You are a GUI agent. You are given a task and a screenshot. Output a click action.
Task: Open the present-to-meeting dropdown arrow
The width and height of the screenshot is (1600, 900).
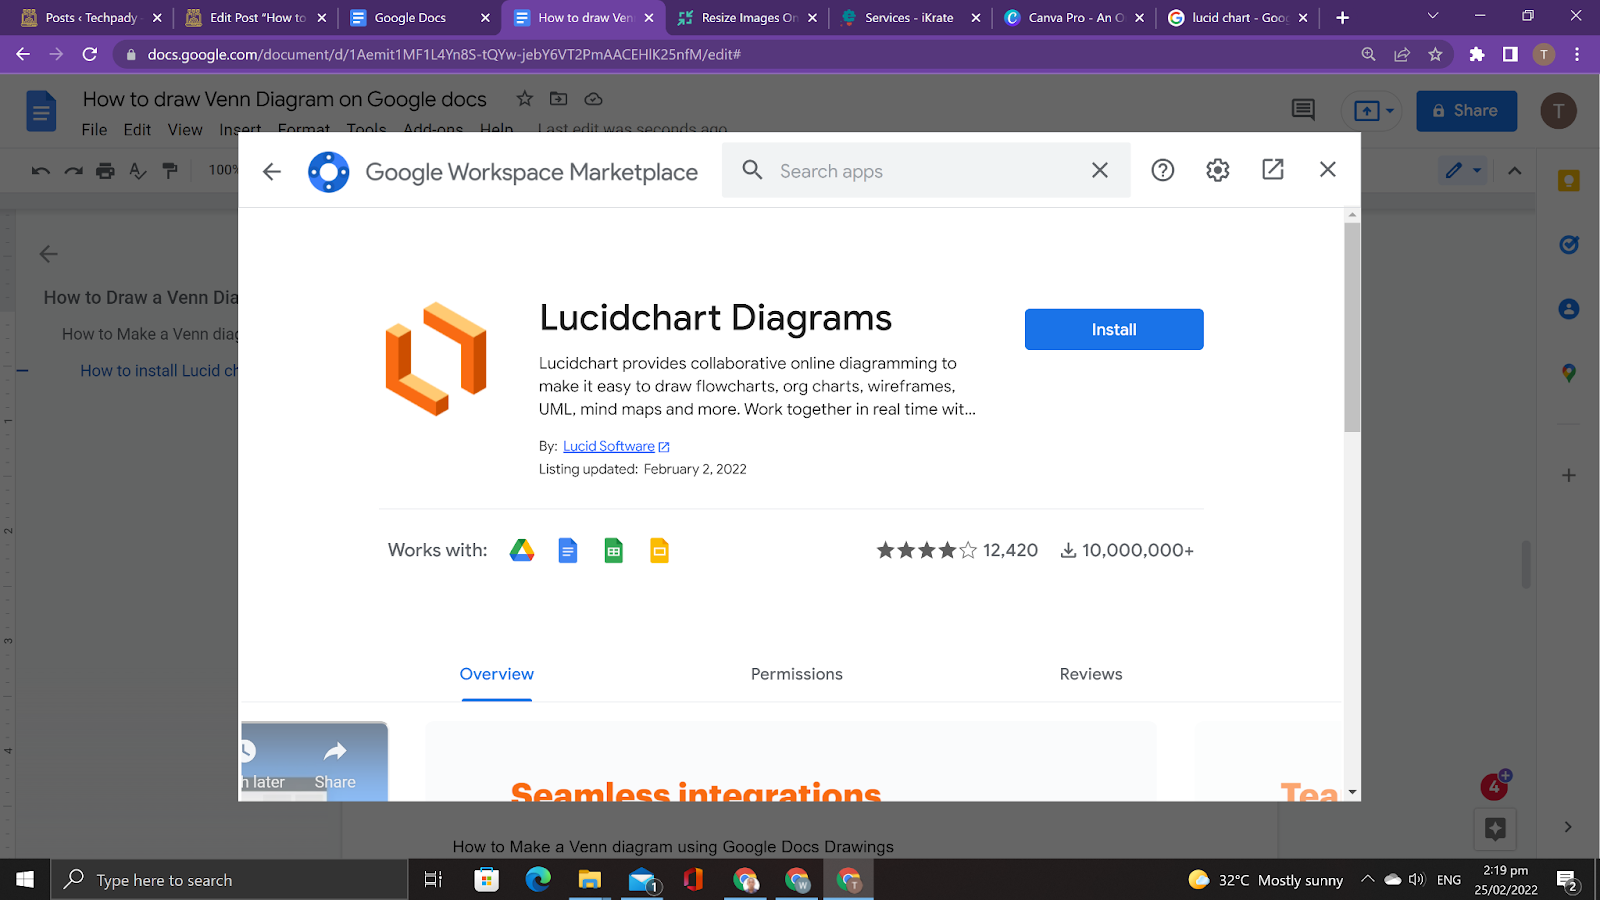pyautogui.click(x=1389, y=111)
